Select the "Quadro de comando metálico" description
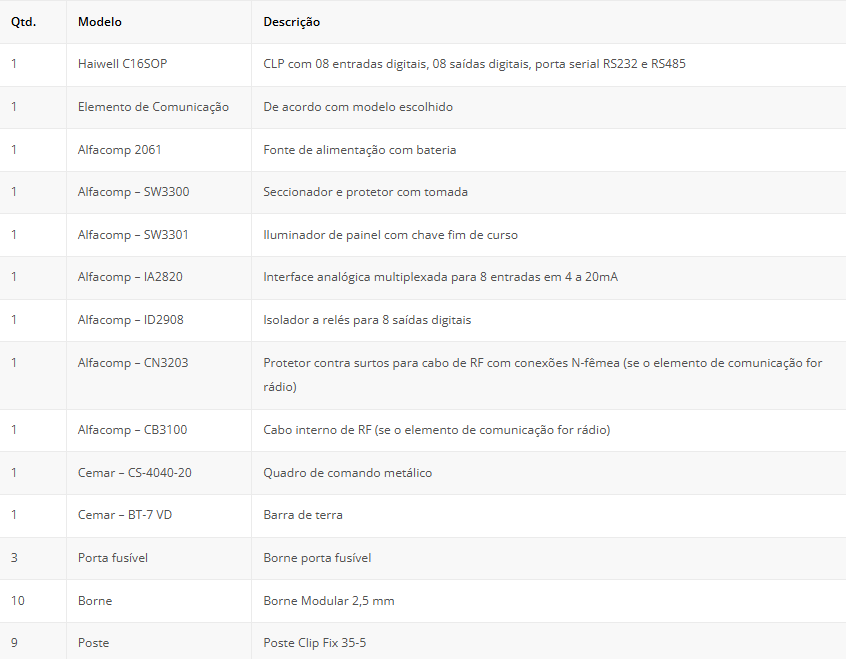Screen dimensions: 846x659 click(348, 473)
